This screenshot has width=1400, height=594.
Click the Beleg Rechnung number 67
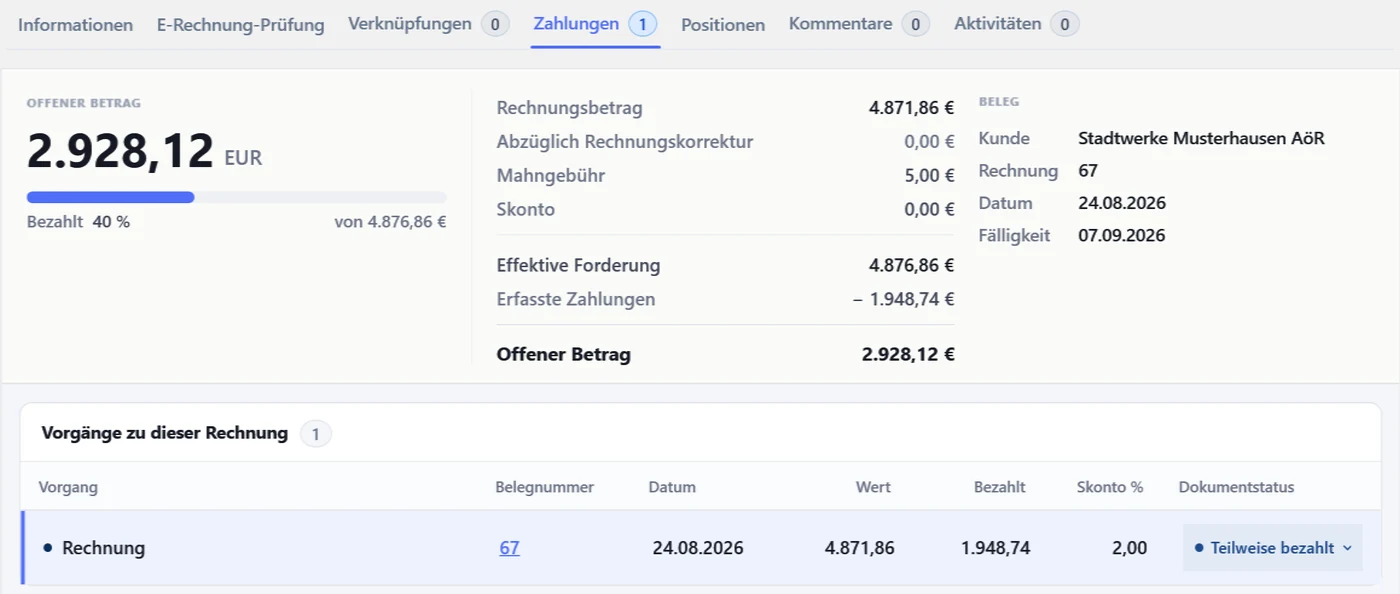1088,171
